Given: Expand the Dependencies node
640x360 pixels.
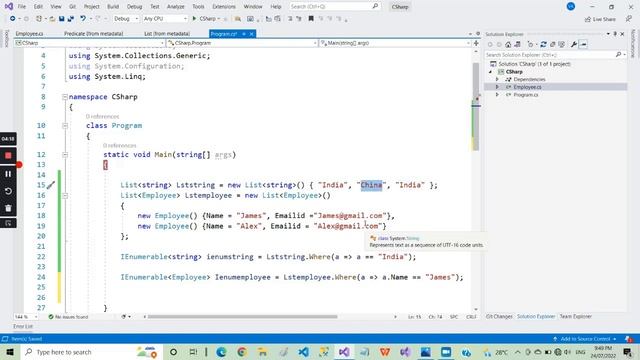Looking at the screenshot, I should point(497,80).
